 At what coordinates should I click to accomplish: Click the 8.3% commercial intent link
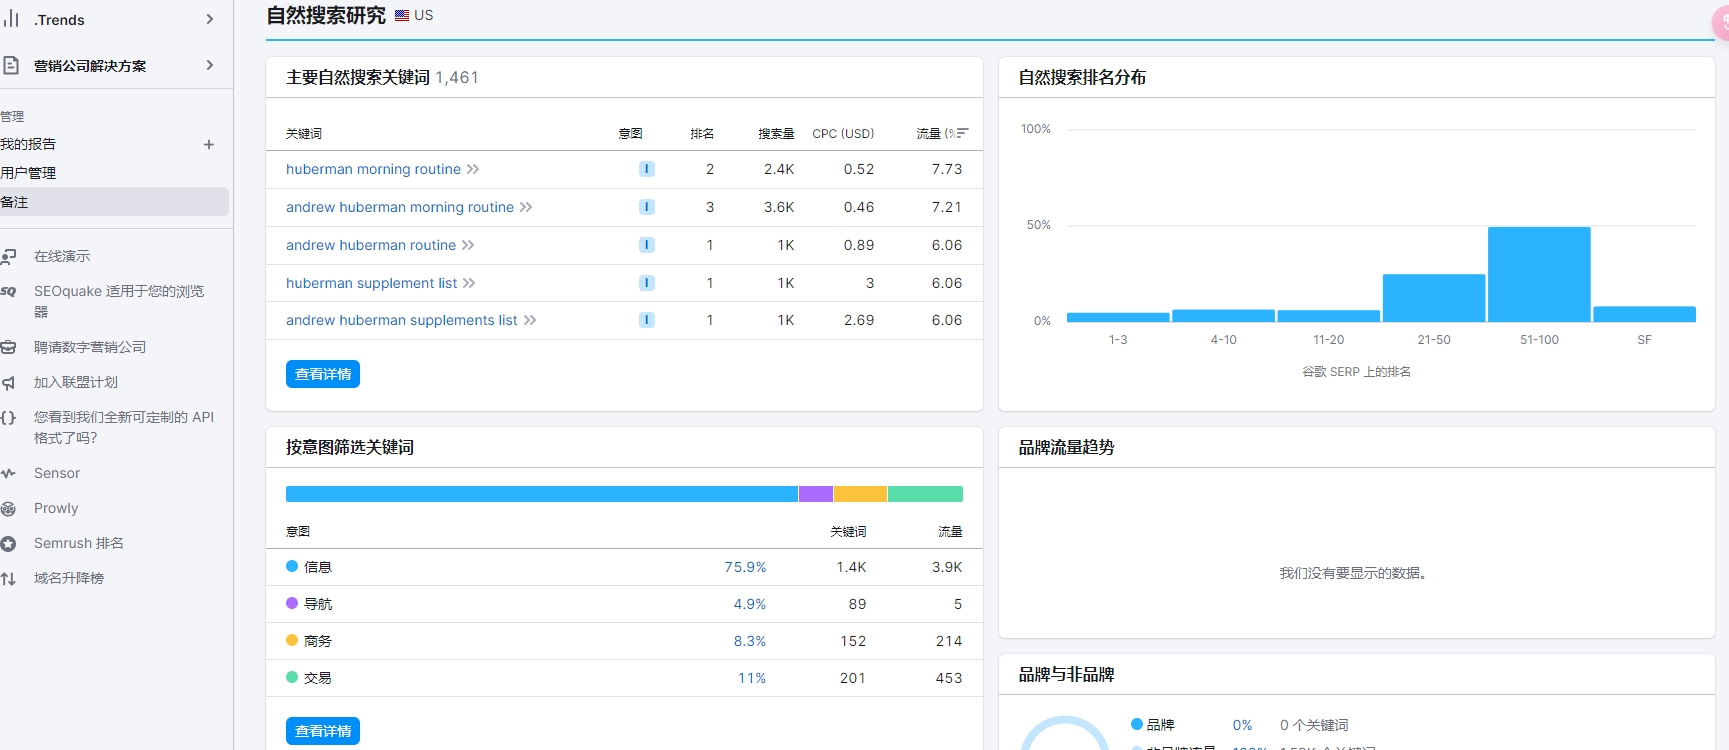(750, 641)
